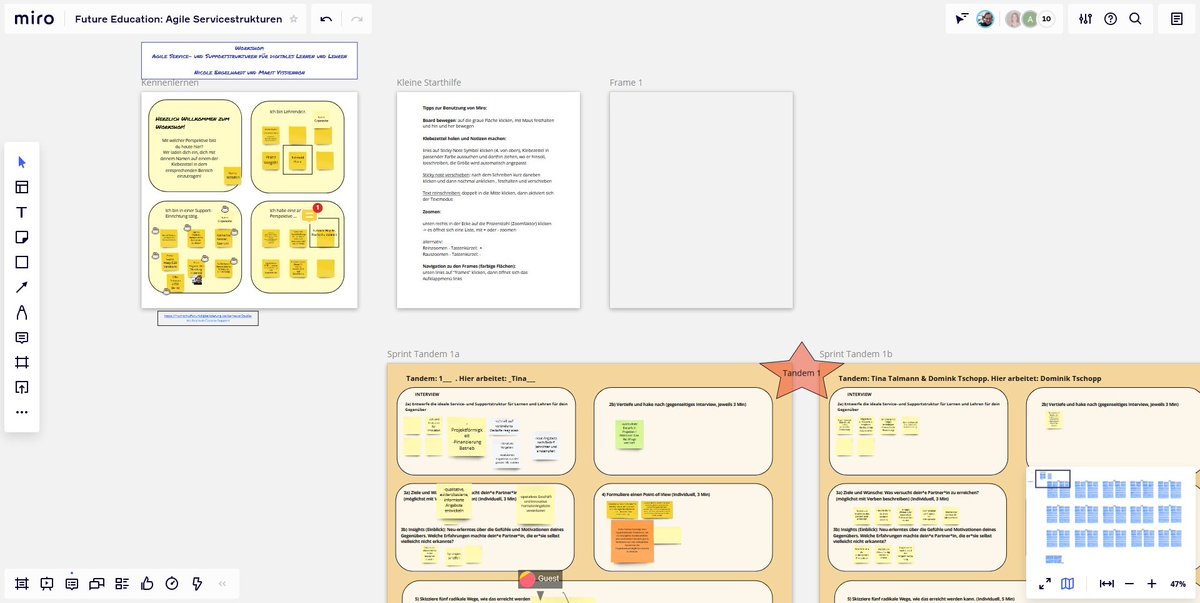The image size is (1200, 603).
Task: Select the green sticky note in section 2b
Action: (629, 434)
